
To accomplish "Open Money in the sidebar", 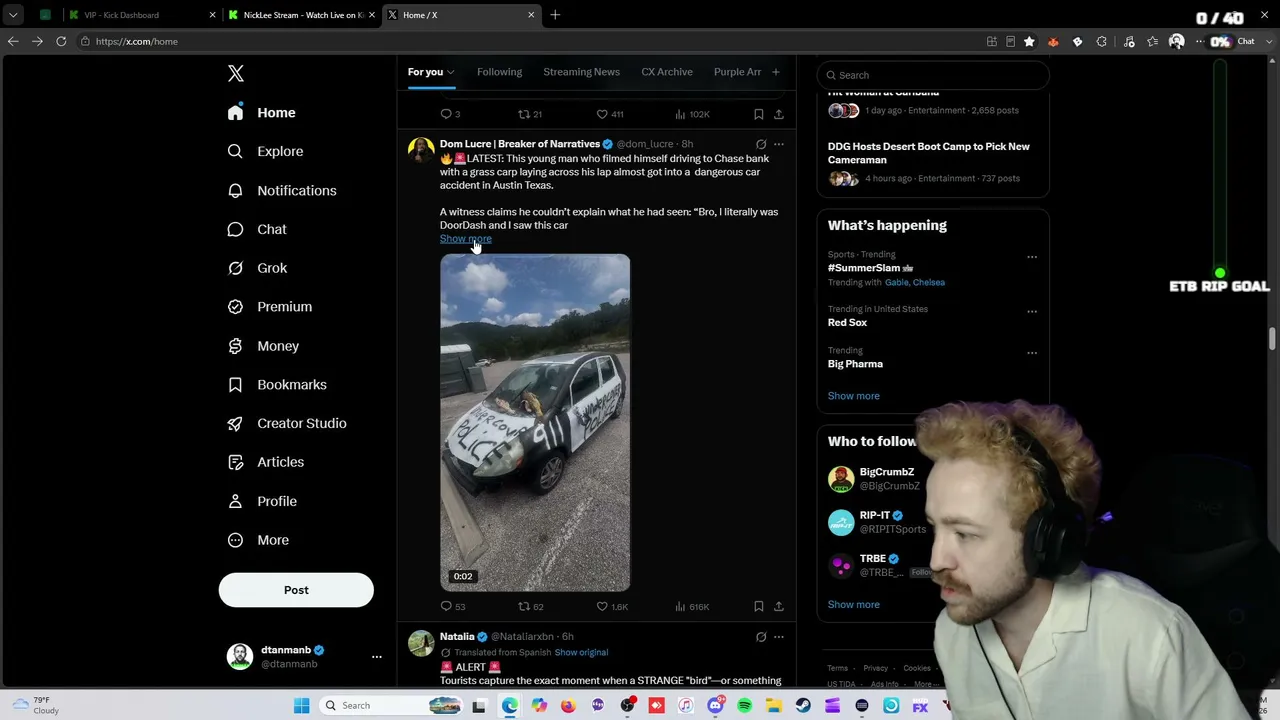I will [262, 346].
